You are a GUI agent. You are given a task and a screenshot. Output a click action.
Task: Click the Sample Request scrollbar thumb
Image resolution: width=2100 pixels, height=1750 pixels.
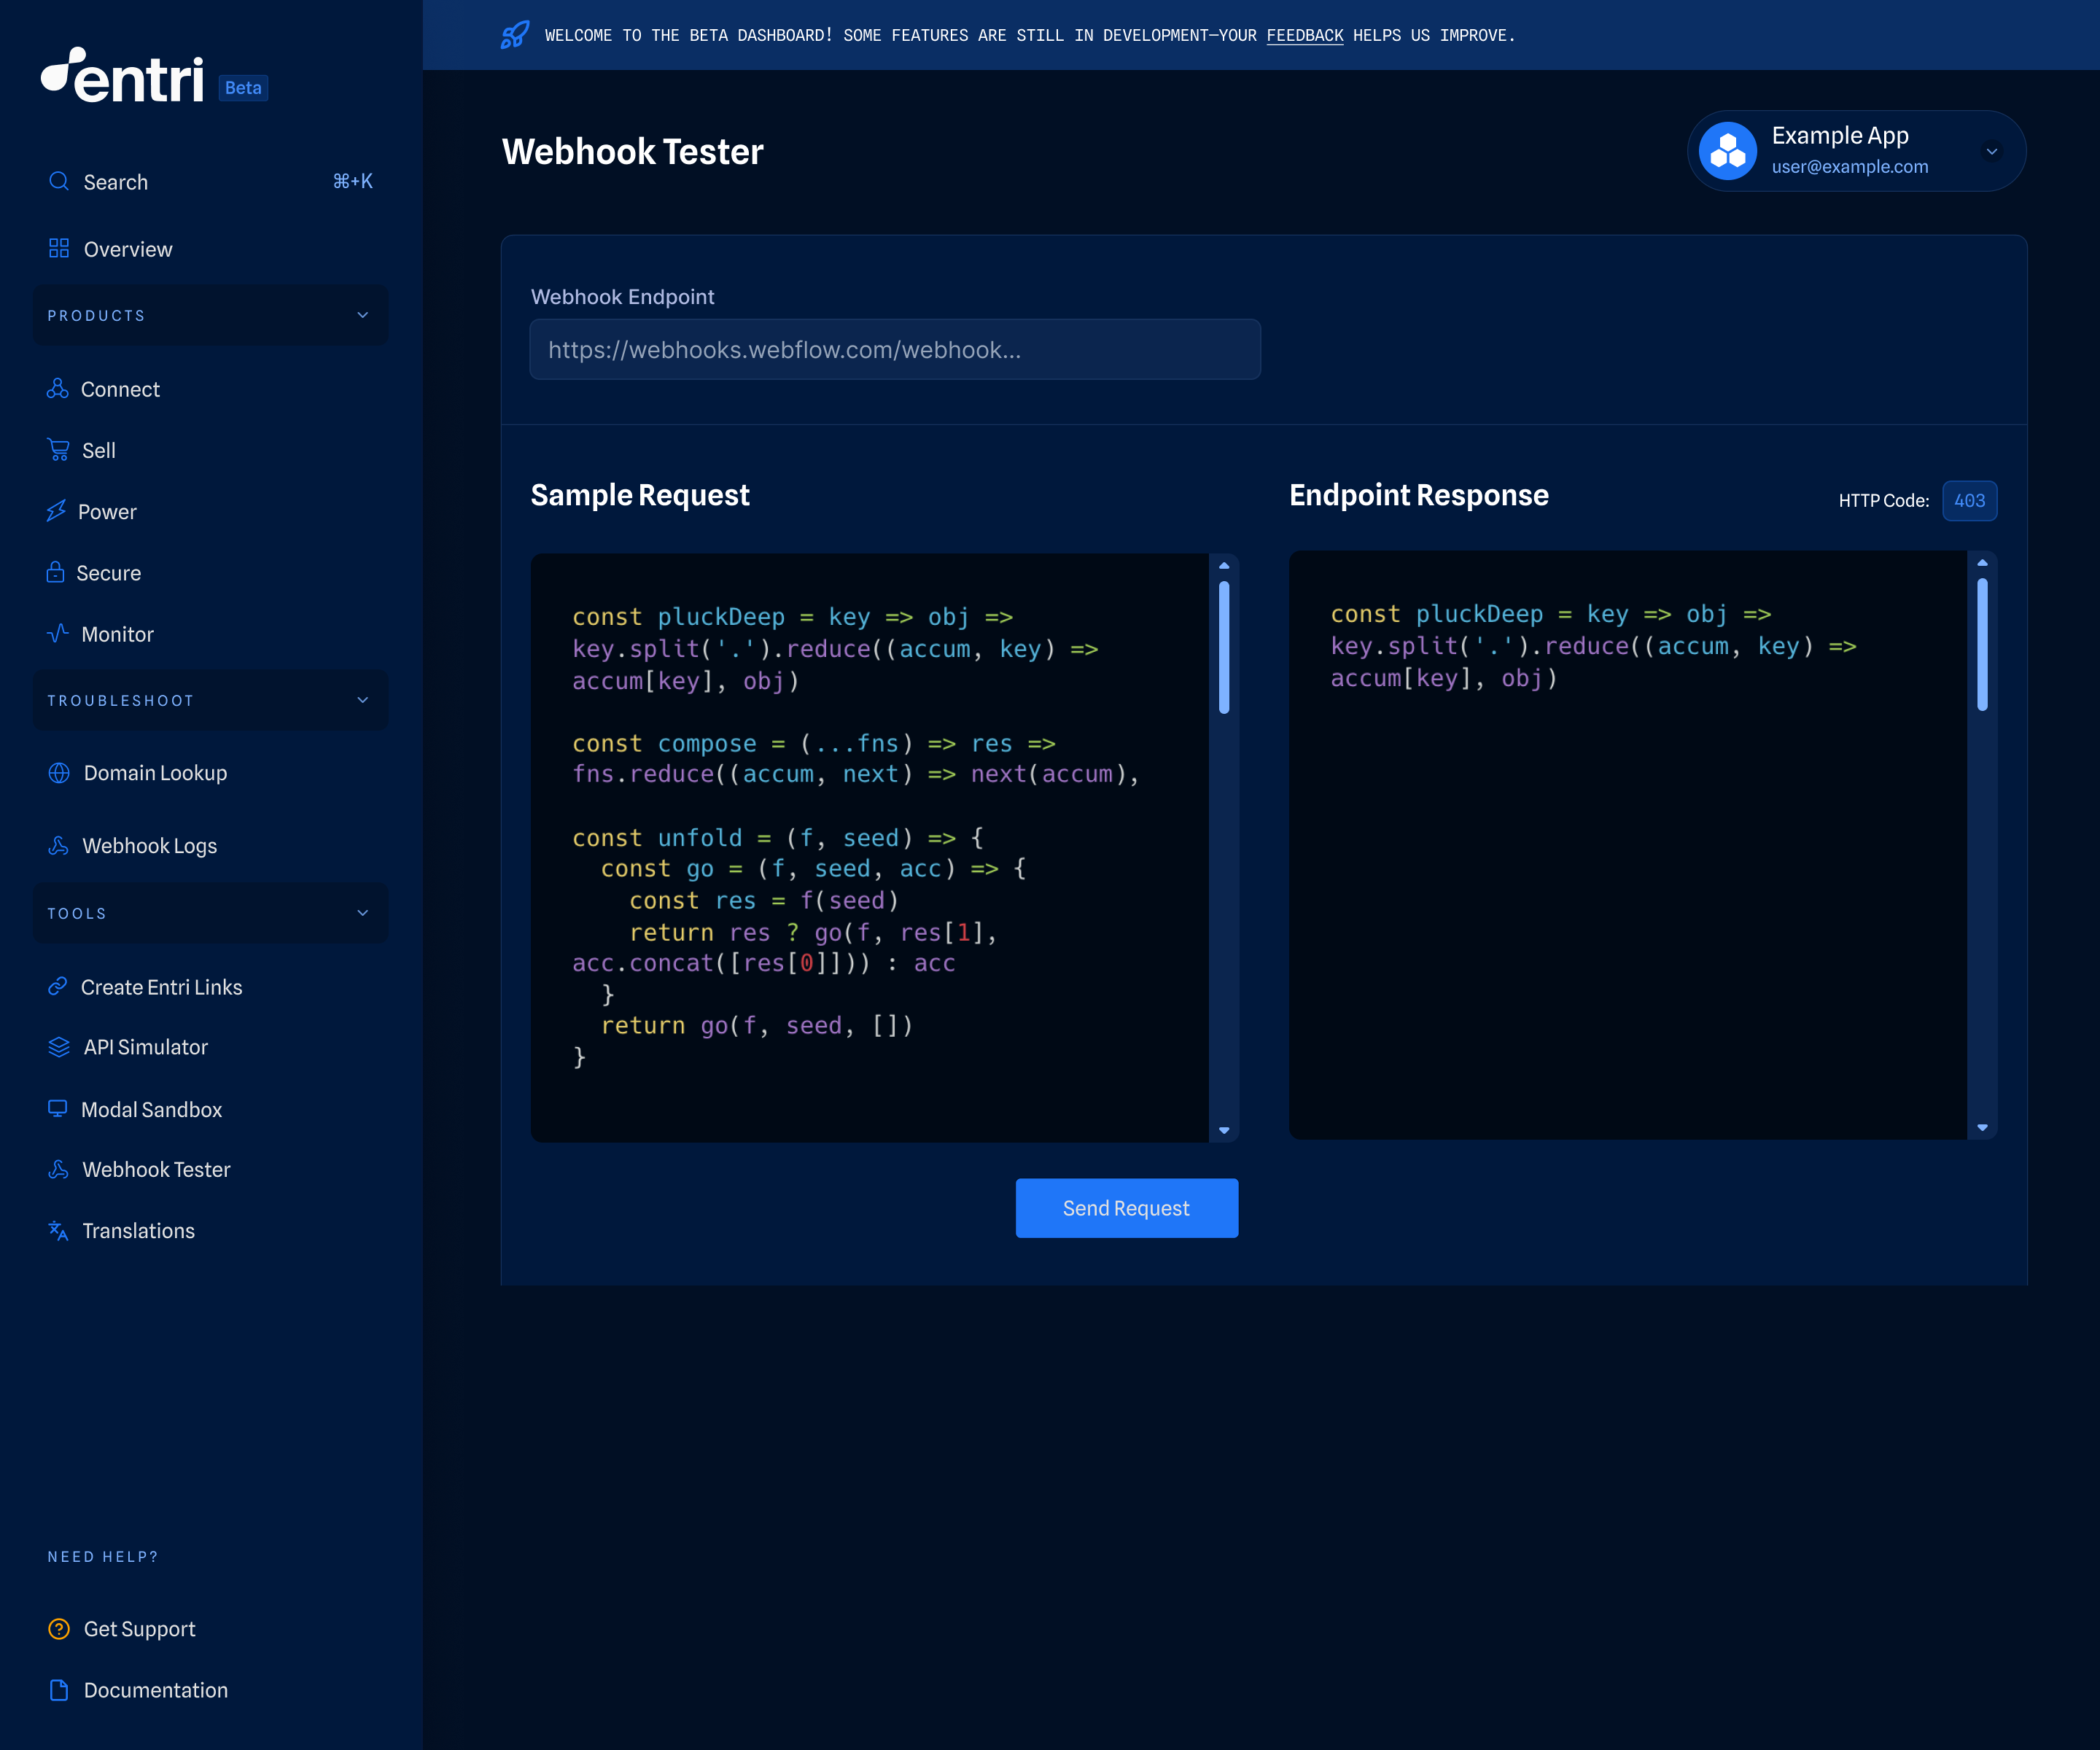click(1224, 647)
